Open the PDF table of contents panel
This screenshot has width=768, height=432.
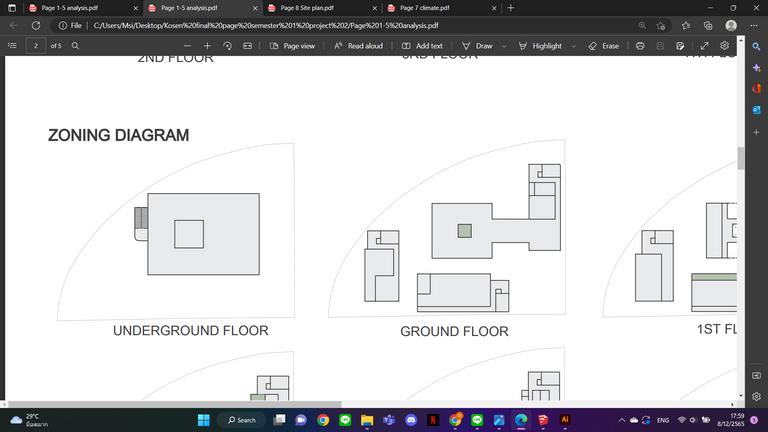[12, 46]
